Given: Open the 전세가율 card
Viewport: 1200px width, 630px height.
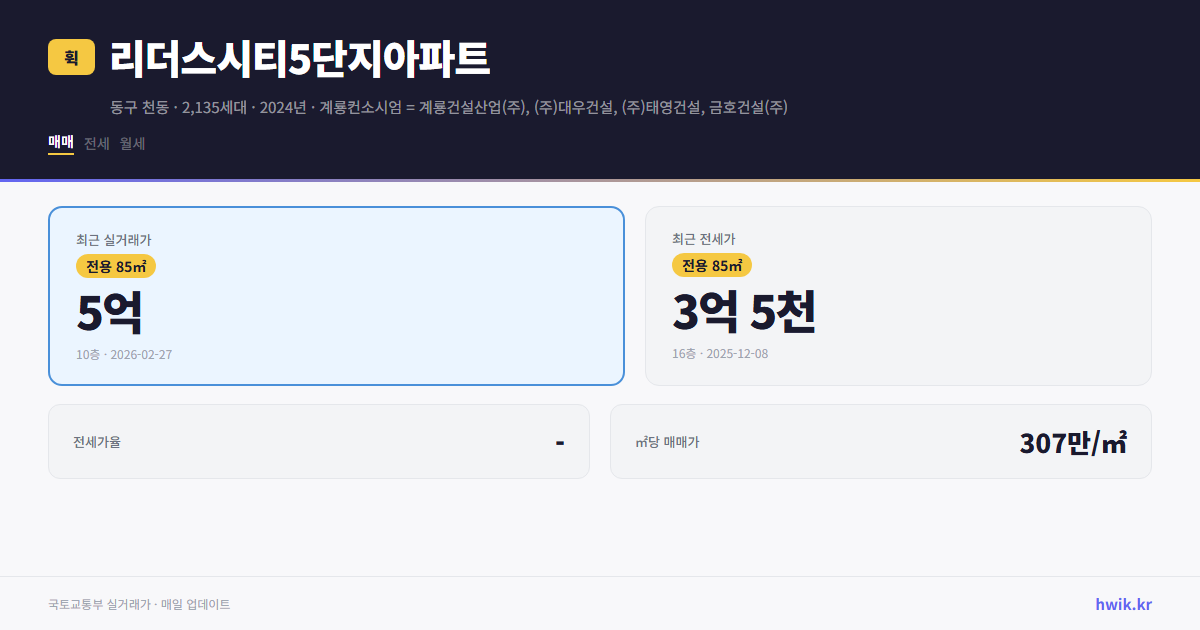Looking at the screenshot, I should (319, 441).
